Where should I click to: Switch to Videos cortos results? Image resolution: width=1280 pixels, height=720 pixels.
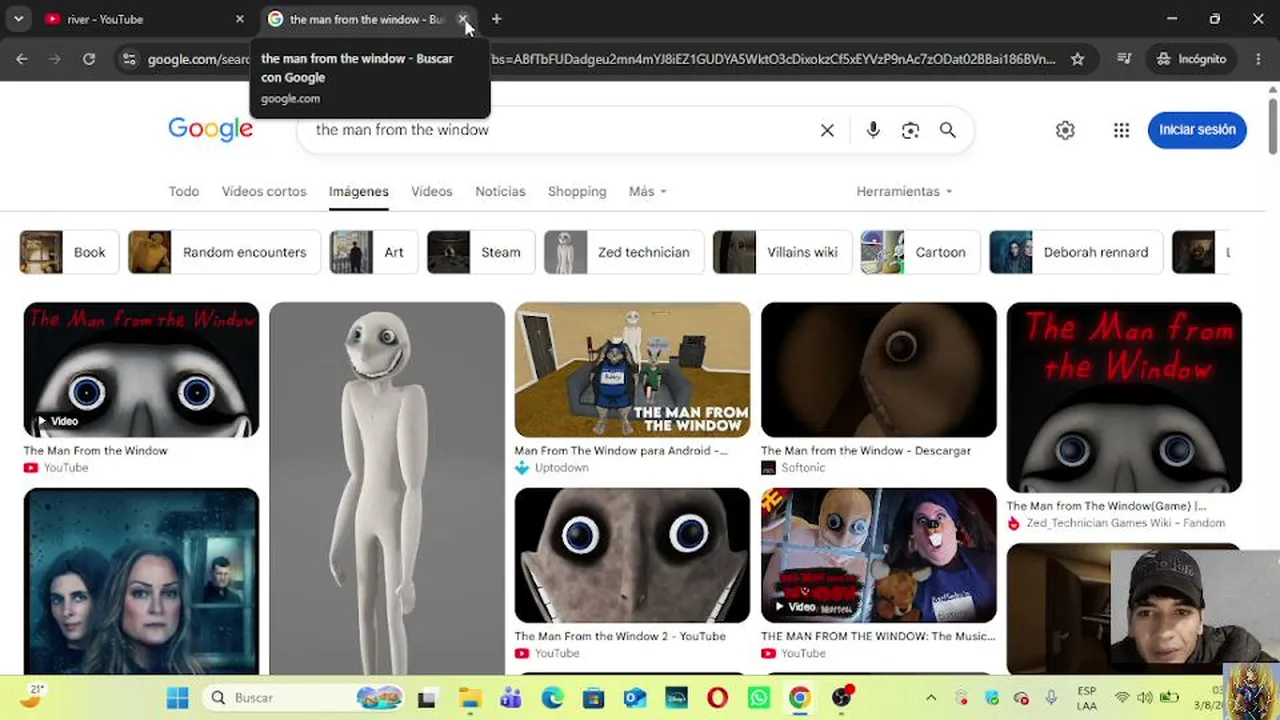pyautogui.click(x=264, y=191)
